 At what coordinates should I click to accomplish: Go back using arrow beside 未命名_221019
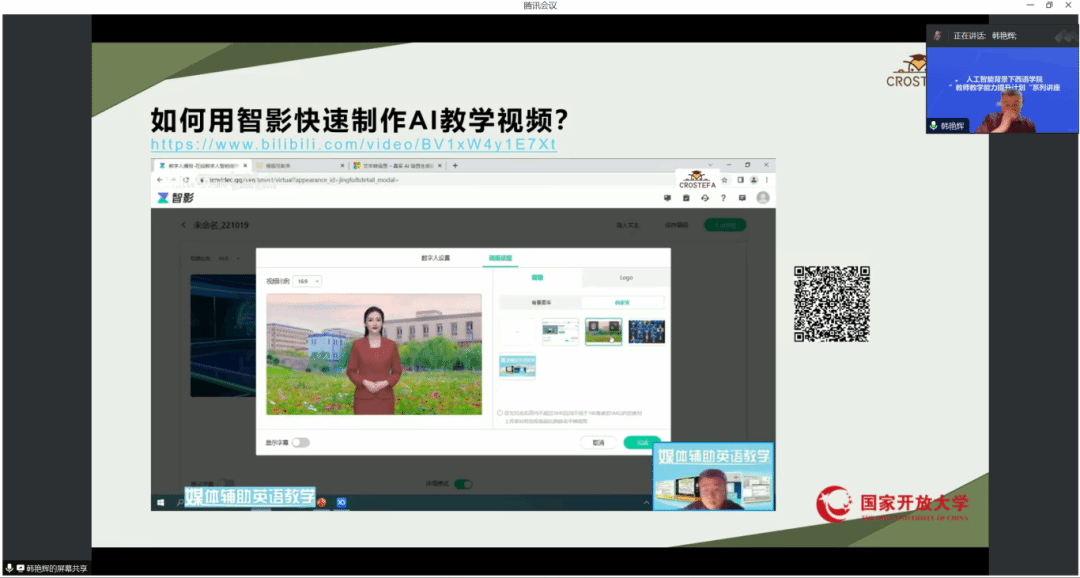coord(183,225)
